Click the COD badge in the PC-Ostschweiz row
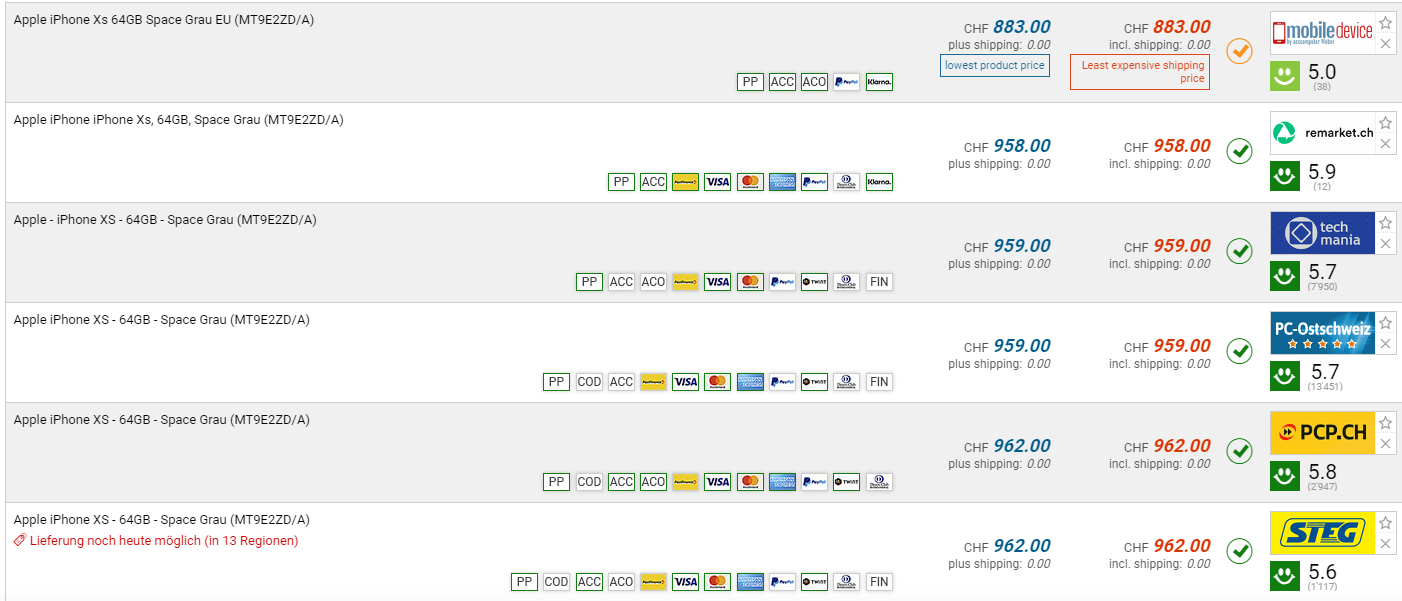 589,382
